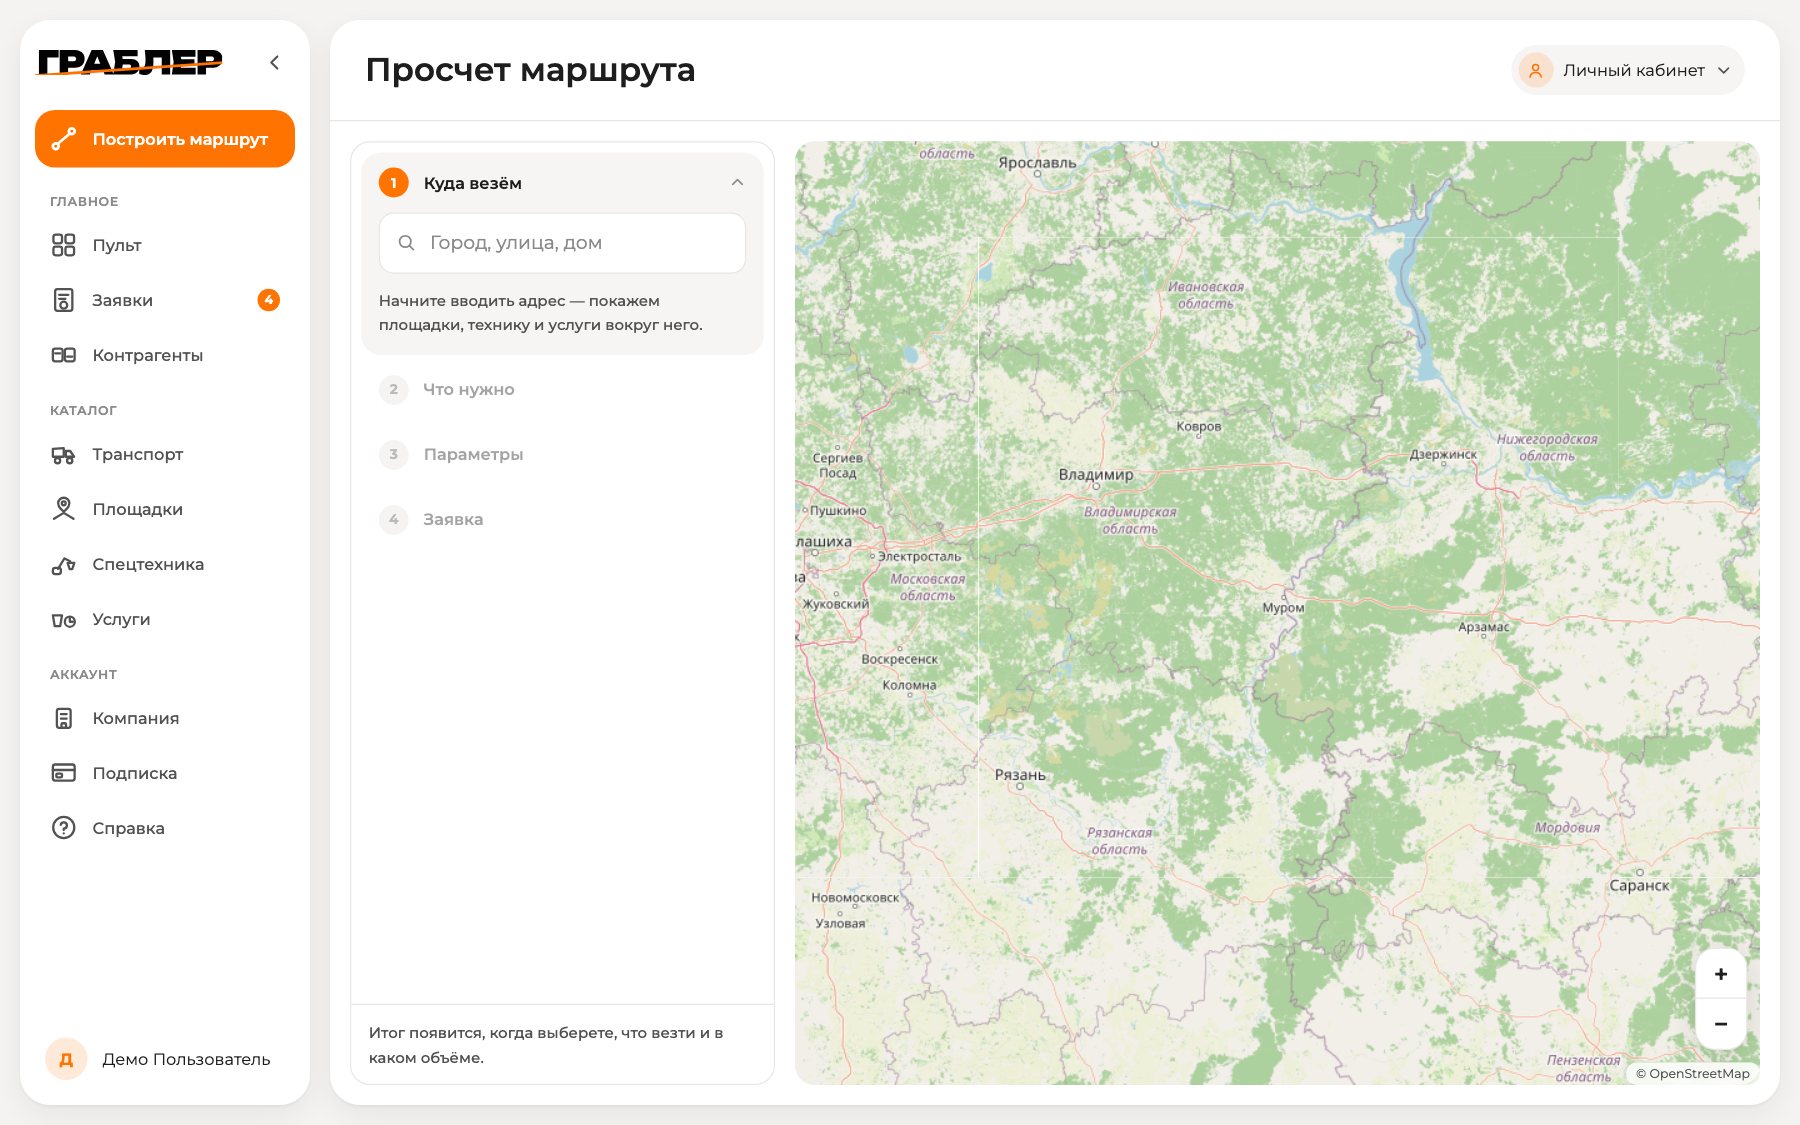Click the orange badge 4 next to Заявки
This screenshot has width=1800, height=1125.
coord(268,300)
